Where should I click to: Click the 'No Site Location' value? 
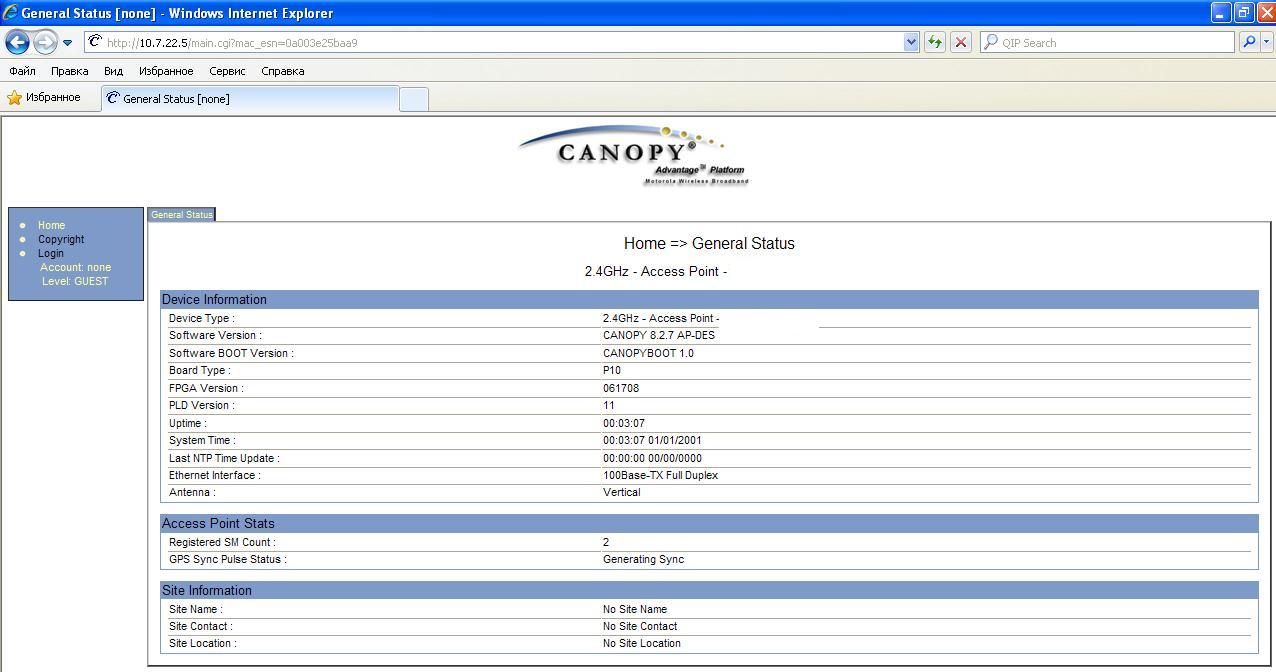pos(642,643)
